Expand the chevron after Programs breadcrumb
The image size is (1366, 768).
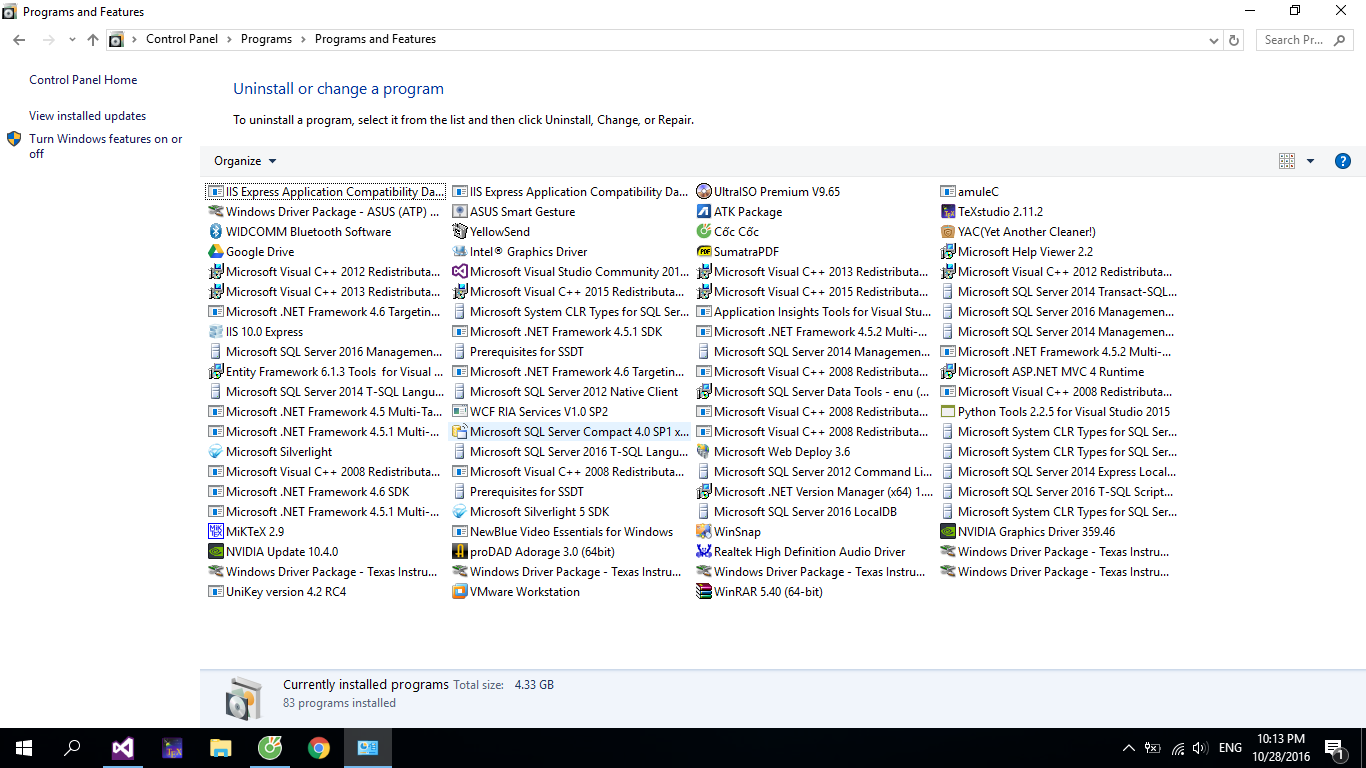point(304,40)
